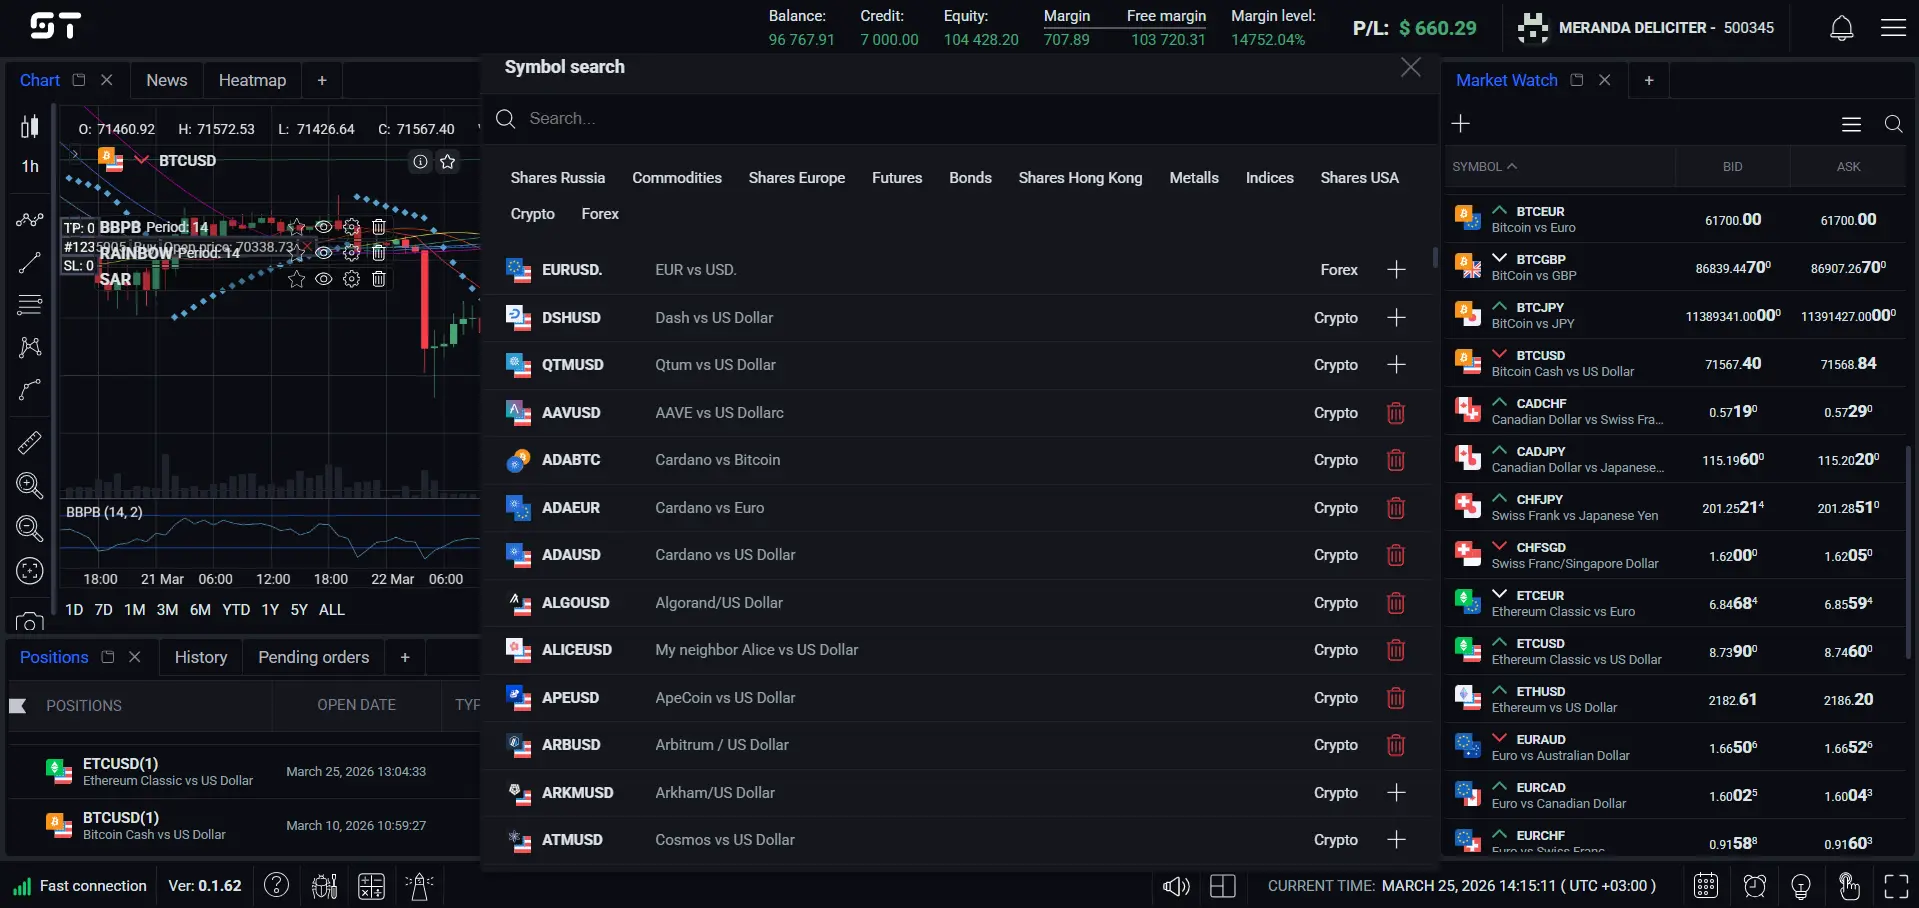This screenshot has width=1919, height=908.
Task: Toggle one-click trading hand icon
Action: [1849, 886]
